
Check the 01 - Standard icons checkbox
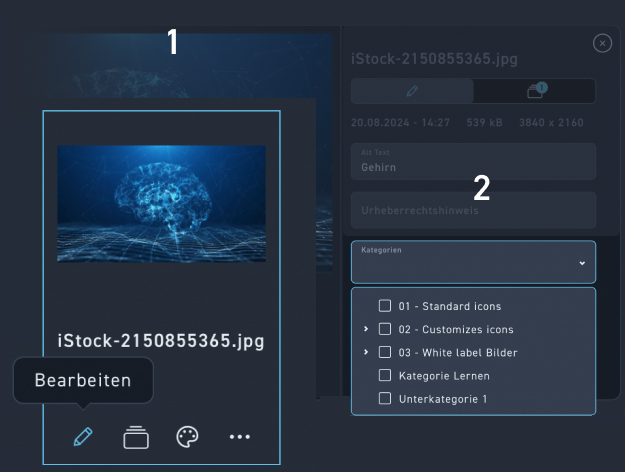(385, 306)
